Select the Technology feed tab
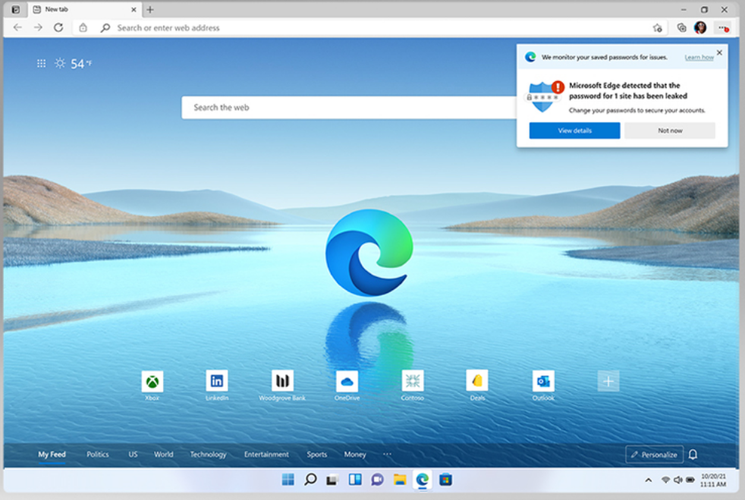Image resolution: width=745 pixels, height=500 pixels. (x=208, y=454)
